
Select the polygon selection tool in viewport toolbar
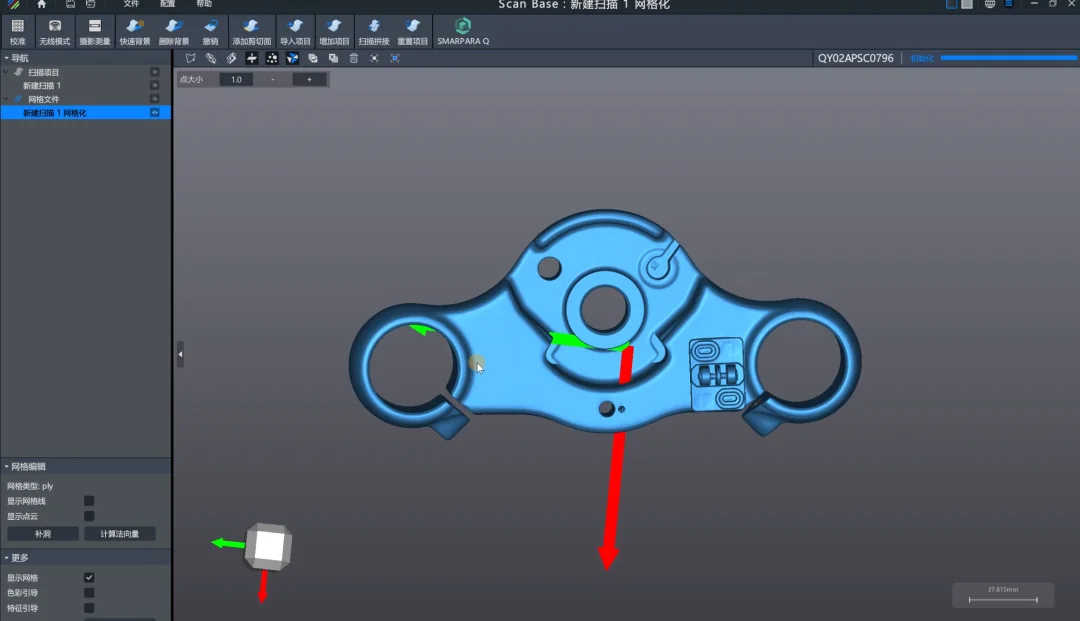click(x=191, y=59)
